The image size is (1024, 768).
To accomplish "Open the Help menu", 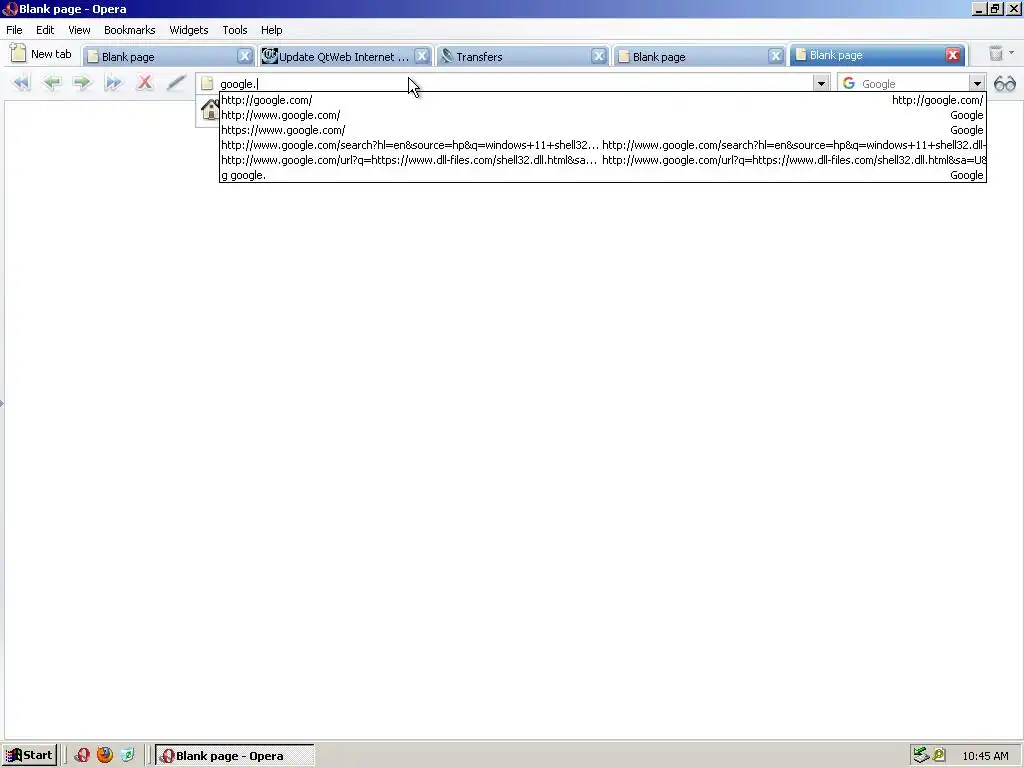I will click(x=272, y=30).
